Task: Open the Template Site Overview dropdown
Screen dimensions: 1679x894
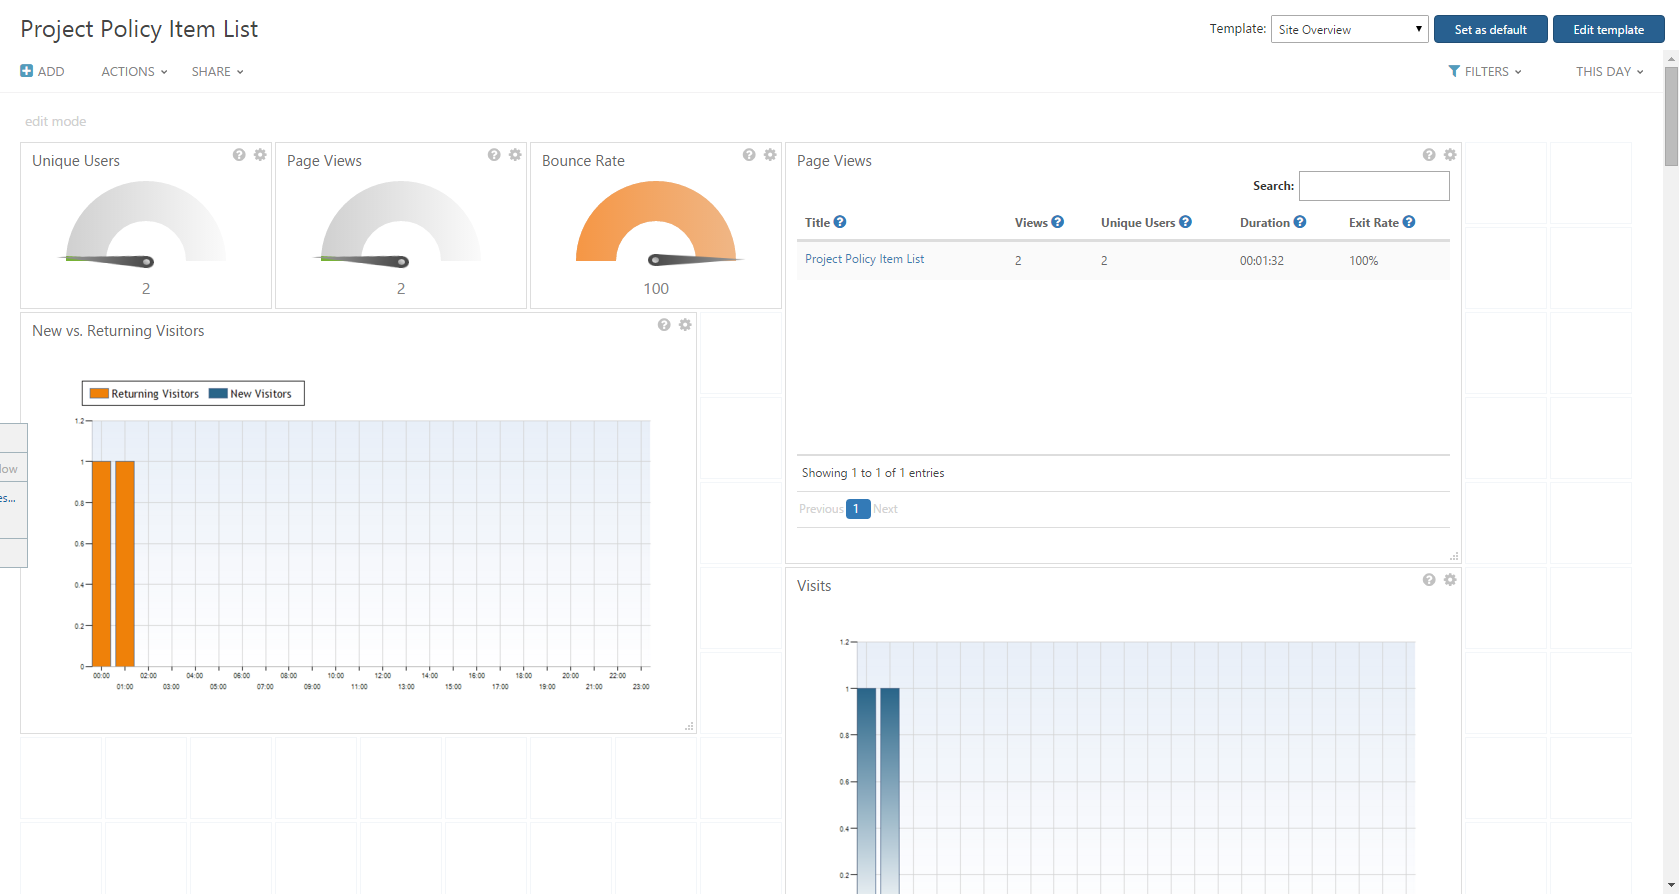Action: click(x=1349, y=29)
